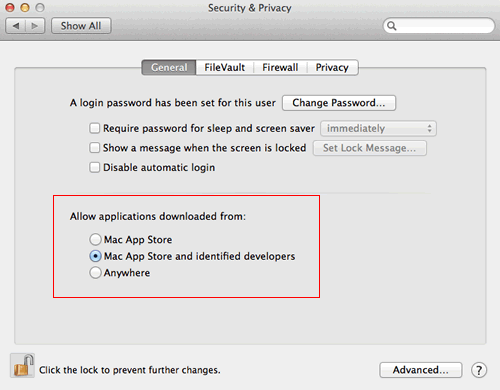
Task: Click the yellow minimize window button
Action: click(25, 7)
